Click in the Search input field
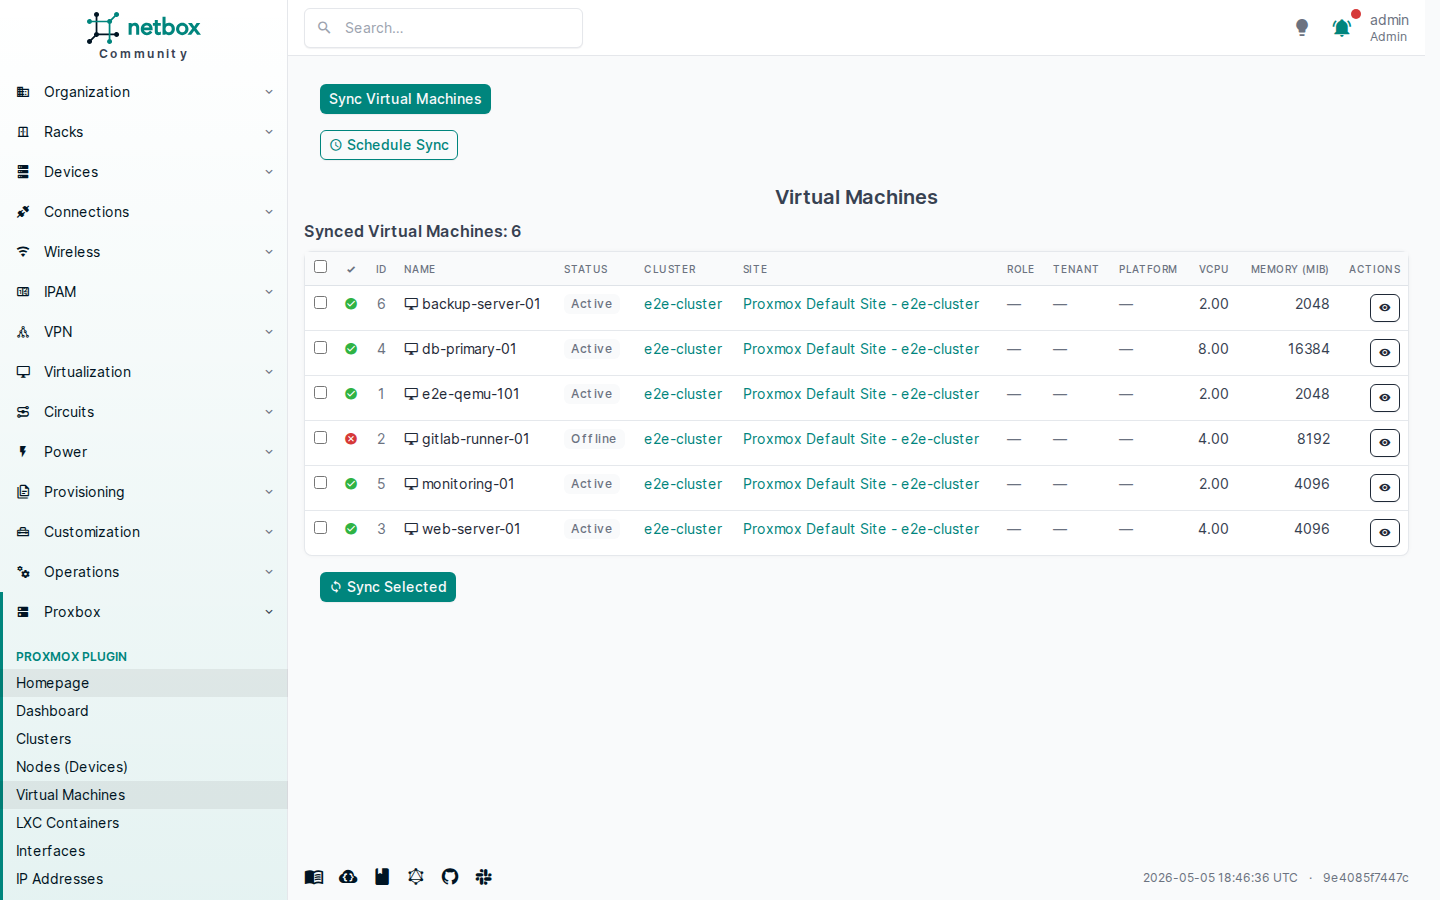 coord(443,28)
